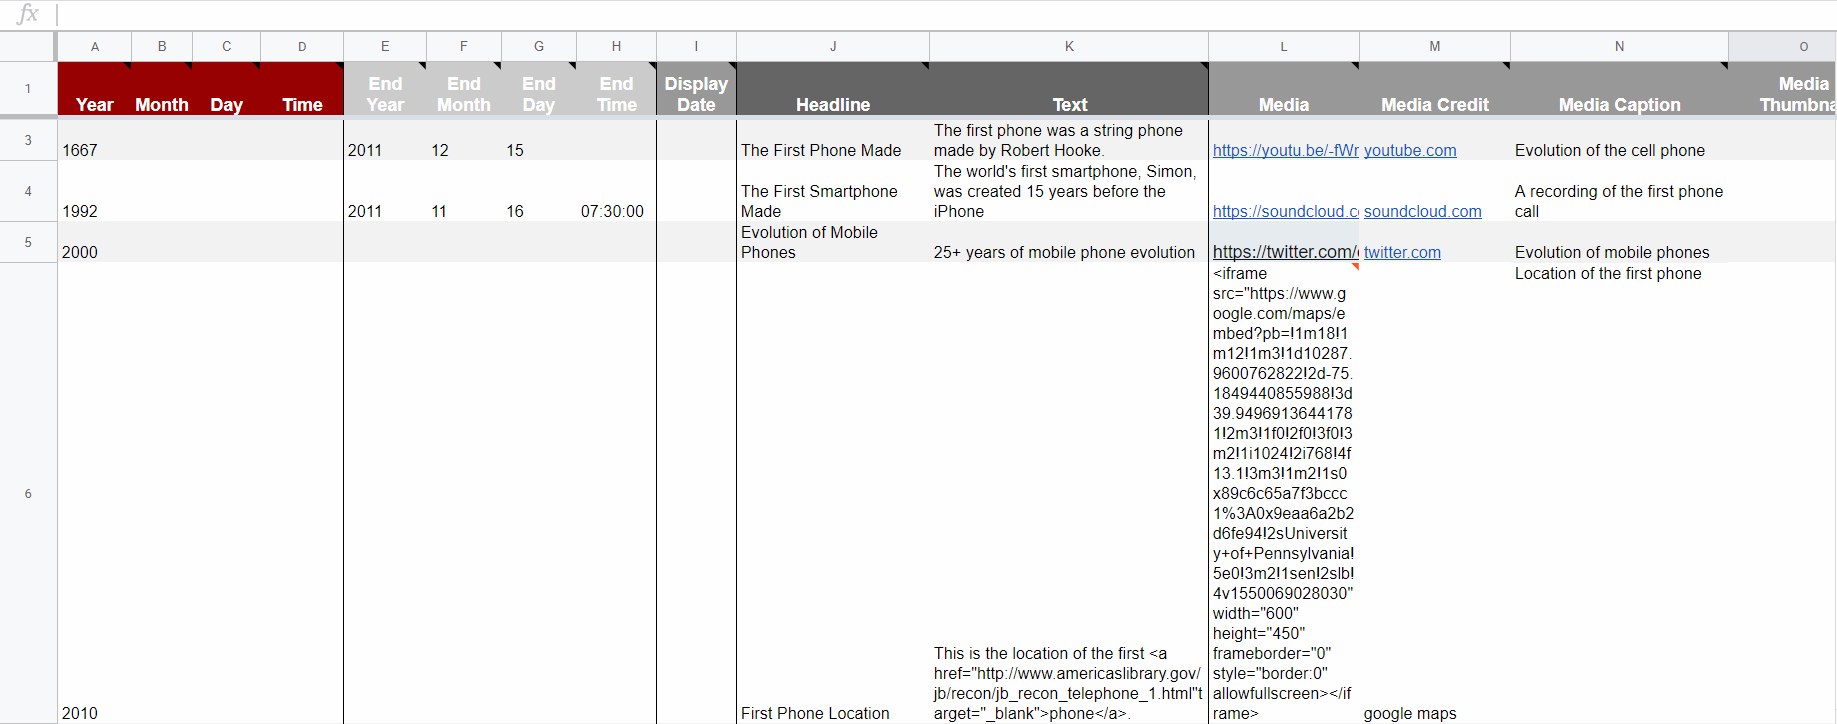Open the youtu.be link in Media column
Screen dimensions: 1837x724
1284,150
